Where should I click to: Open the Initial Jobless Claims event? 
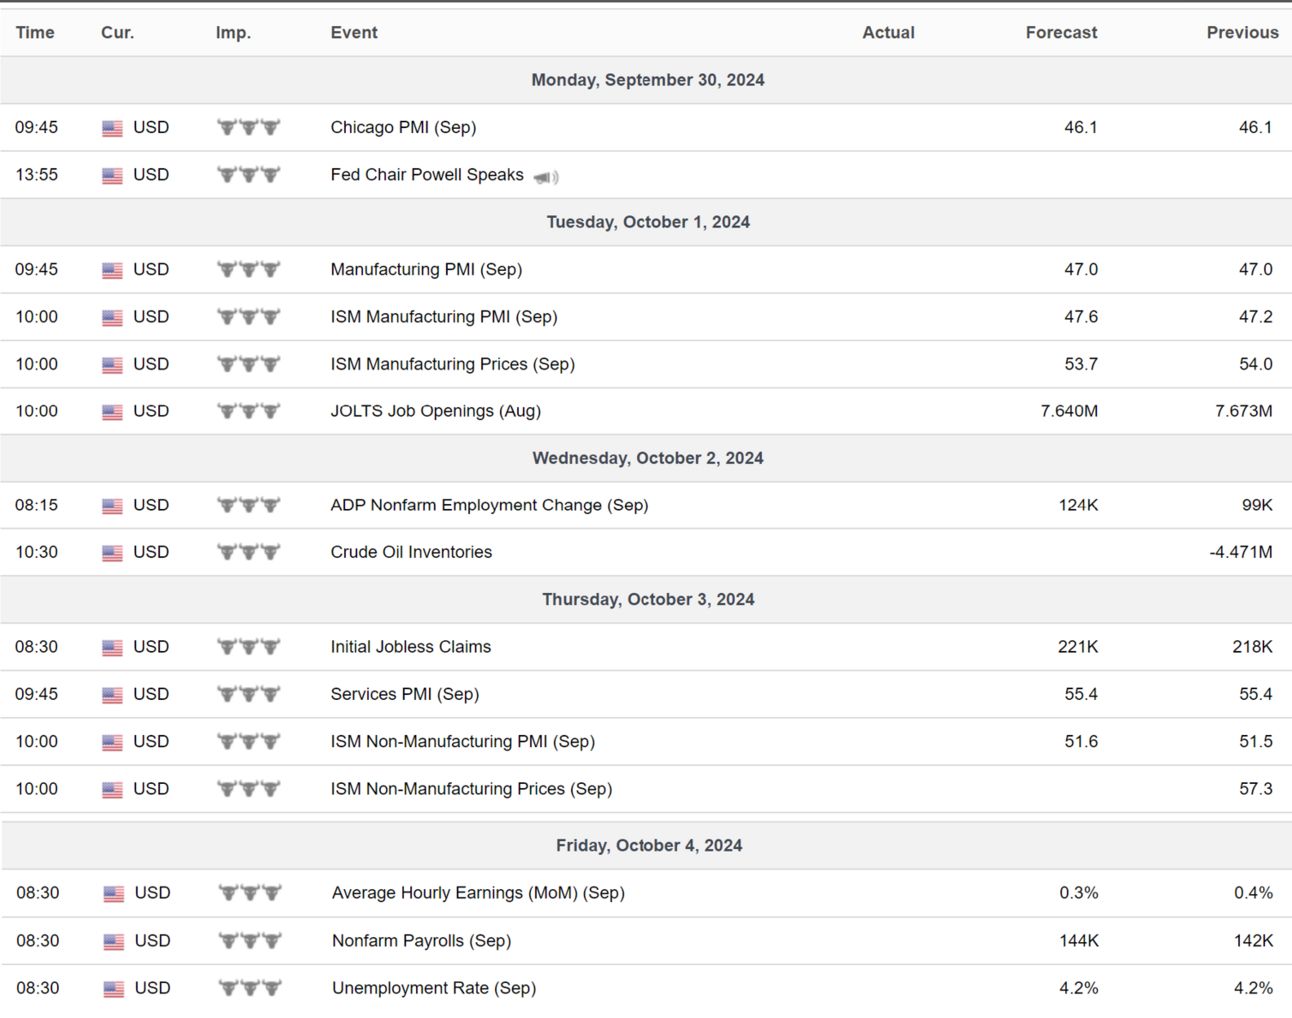[410, 646]
